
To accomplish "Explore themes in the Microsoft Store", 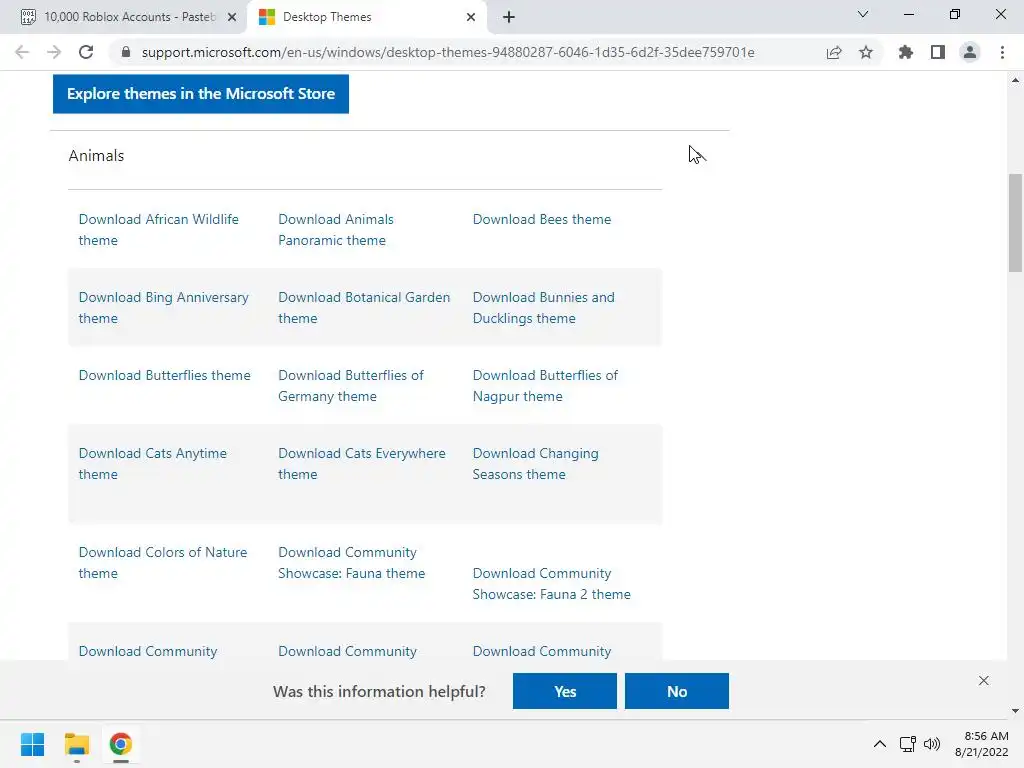I will click(x=200, y=93).
